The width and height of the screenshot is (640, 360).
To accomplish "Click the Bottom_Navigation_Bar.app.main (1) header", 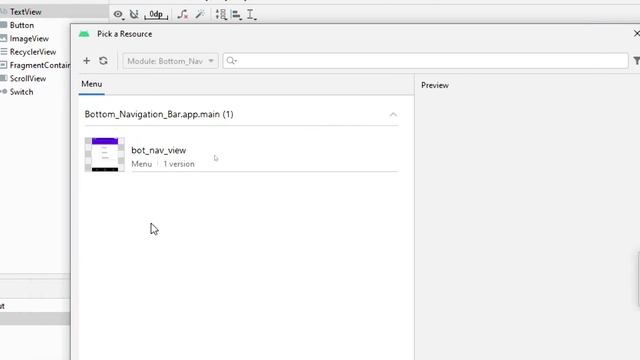I will [x=159, y=114].
